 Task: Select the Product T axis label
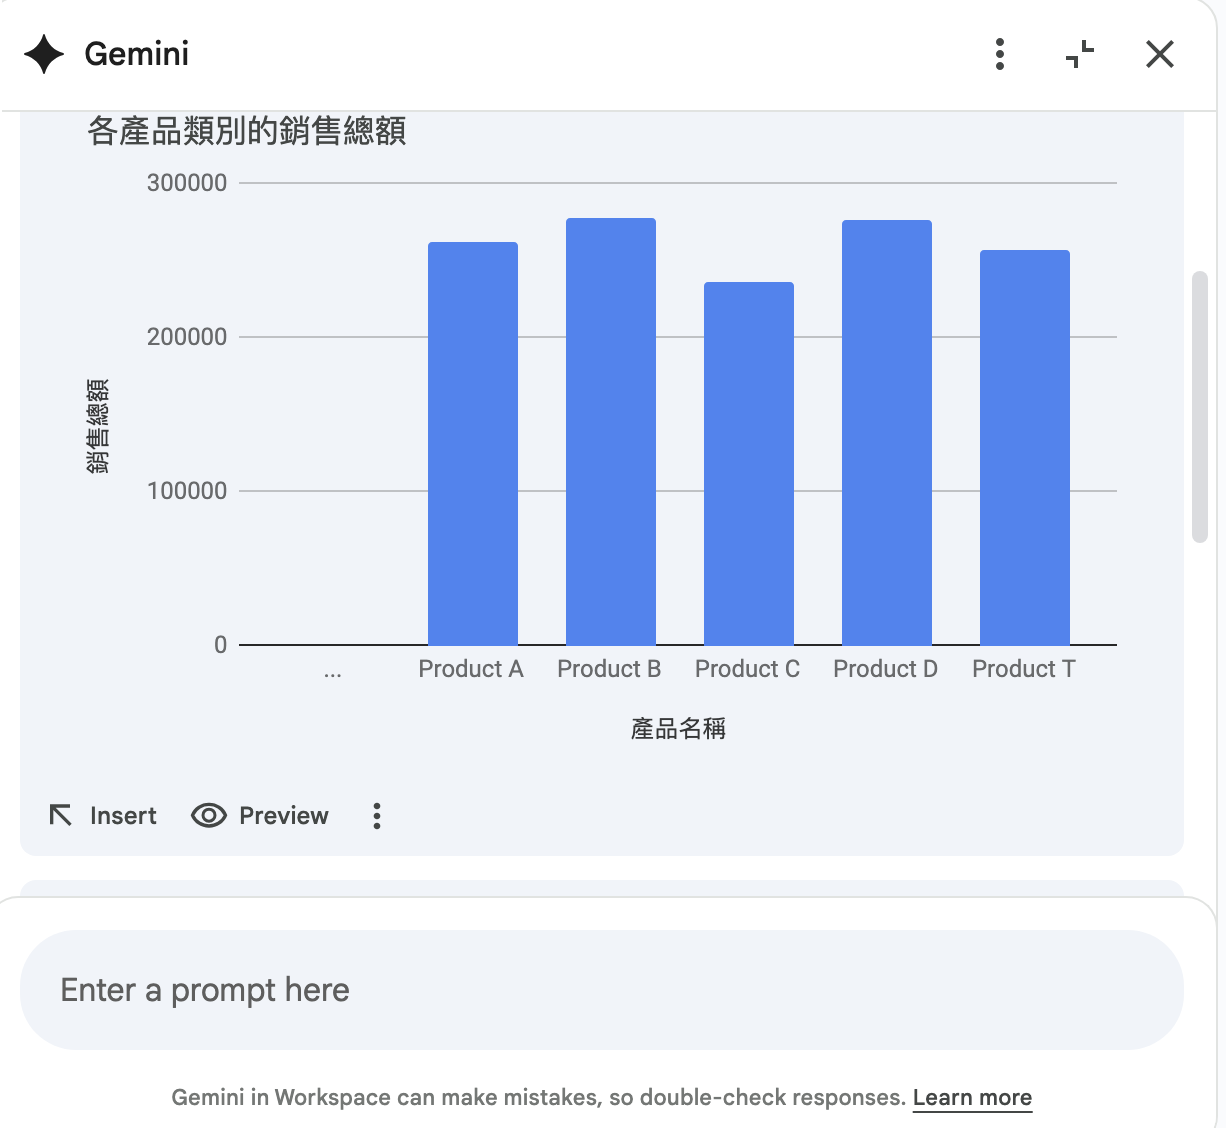click(1023, 668)
